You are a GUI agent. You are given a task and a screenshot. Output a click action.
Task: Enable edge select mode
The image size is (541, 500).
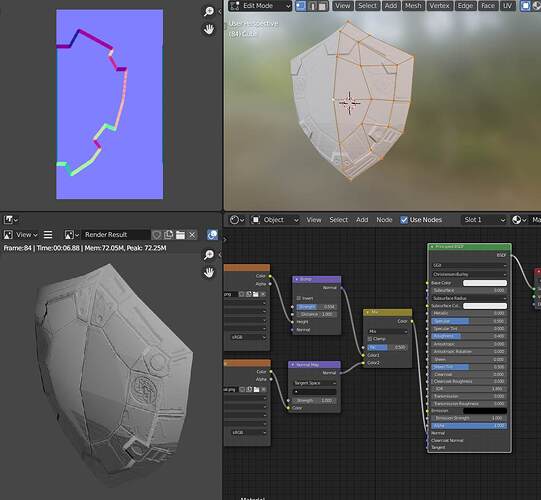click(x=312, y=6)
